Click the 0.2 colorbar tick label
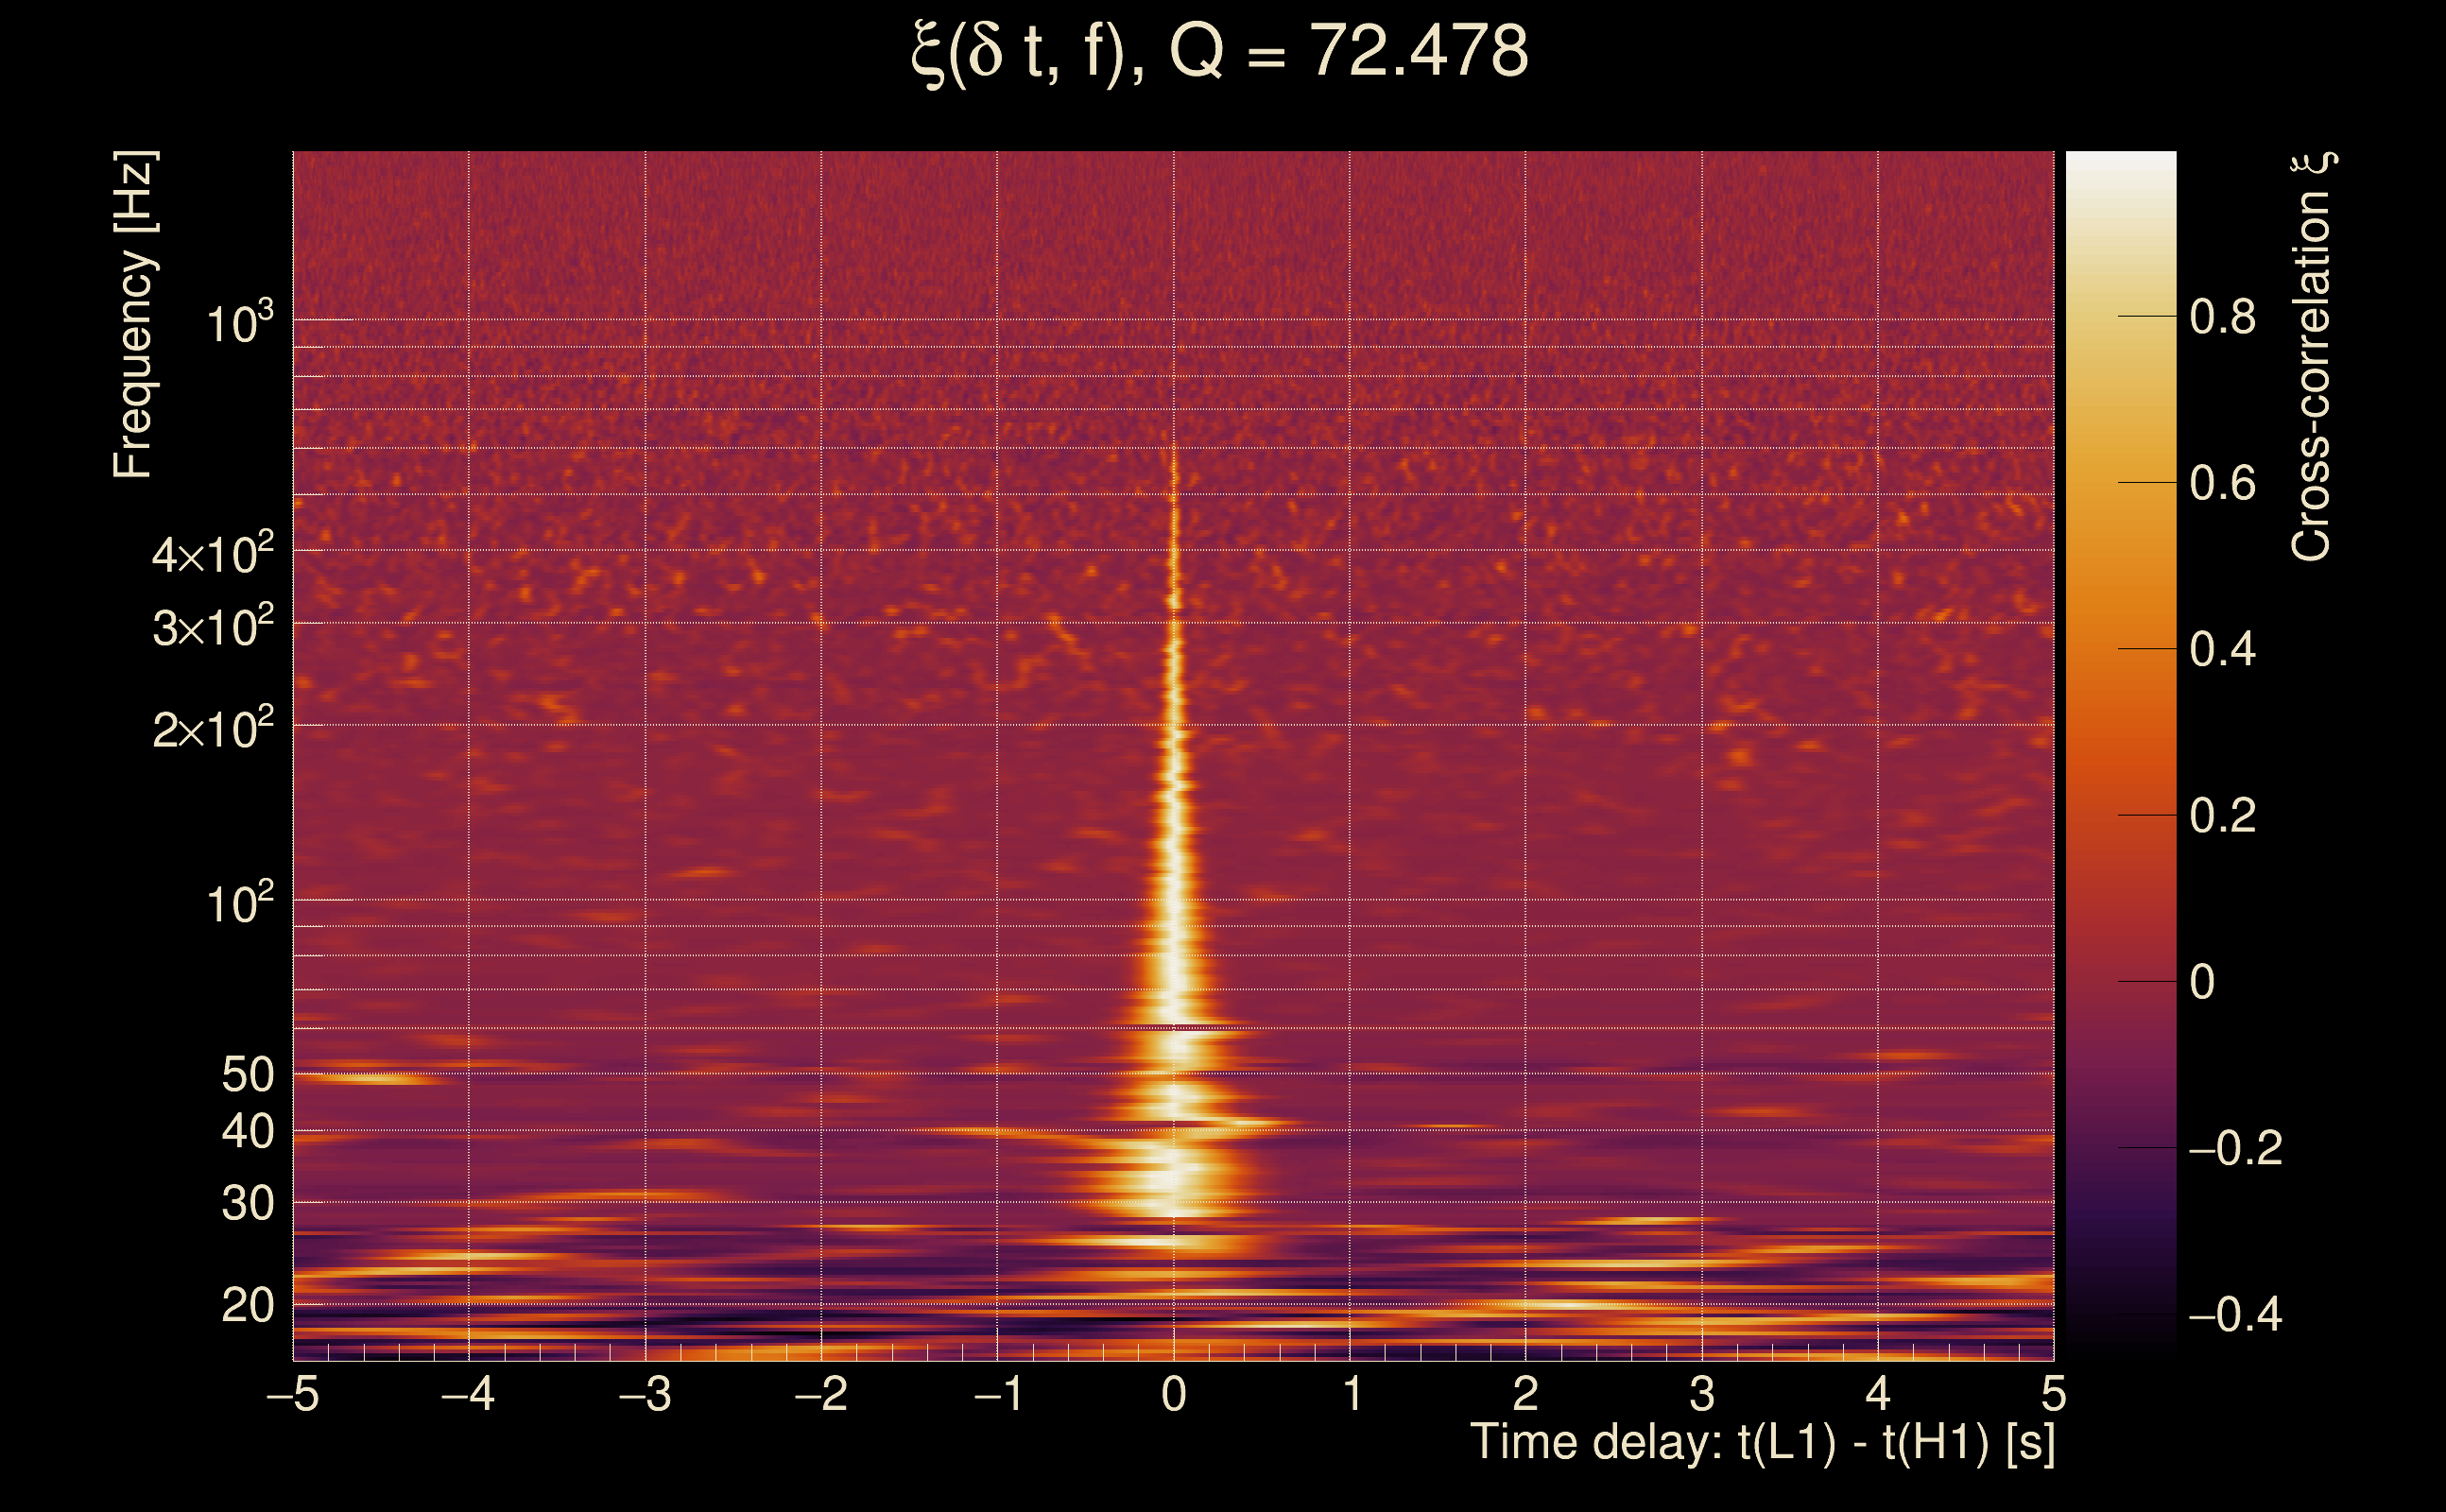The width and height of the screenshot is (2446, 1512). click(x=2222, y=816)
